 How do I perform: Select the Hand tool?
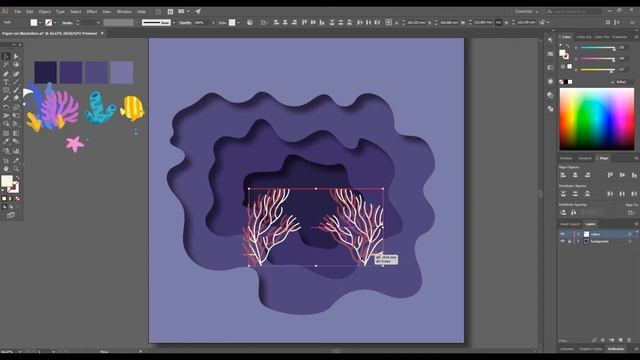pyautogui.click(x=6, y=169)
